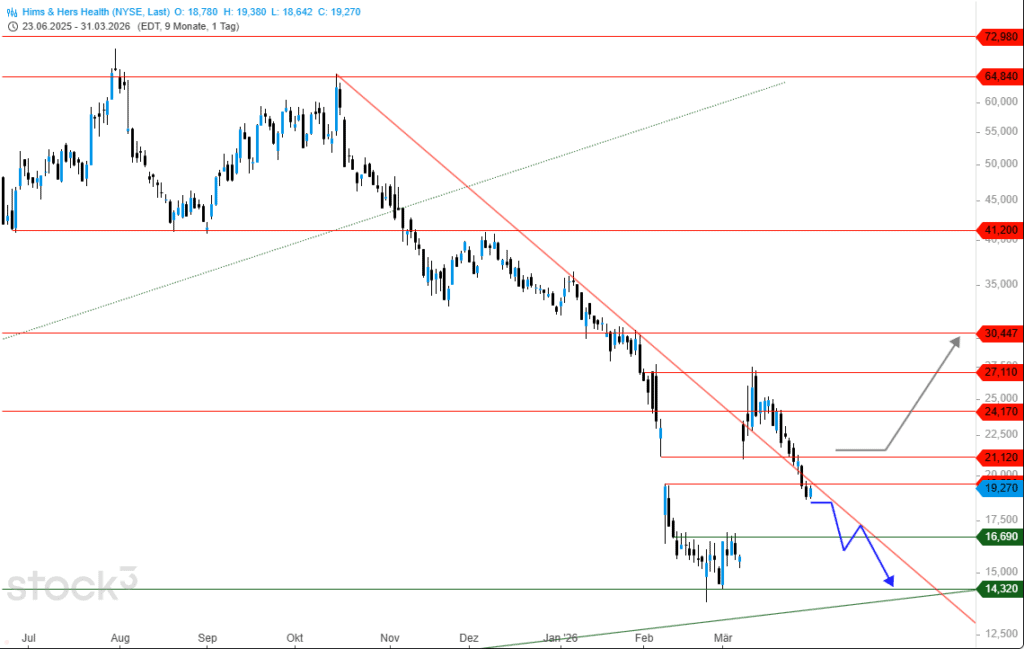Click the 'Okt' month label on time axis
1024x649 pixels.
point(295,636)
